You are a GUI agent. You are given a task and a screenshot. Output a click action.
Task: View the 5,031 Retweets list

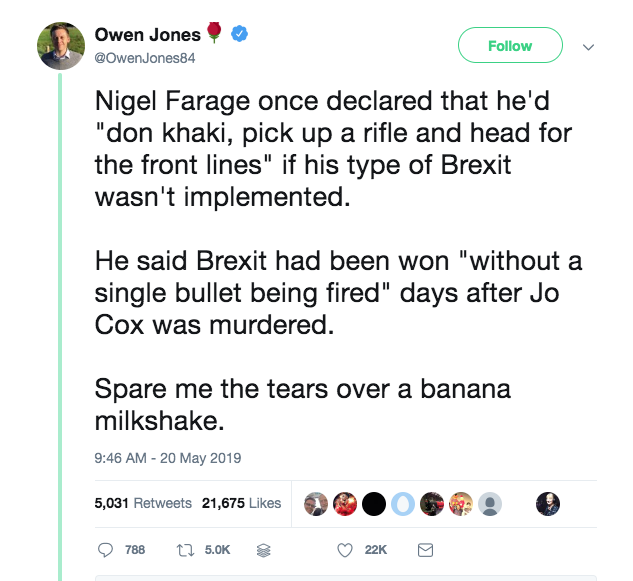click(x=142, y=503)
